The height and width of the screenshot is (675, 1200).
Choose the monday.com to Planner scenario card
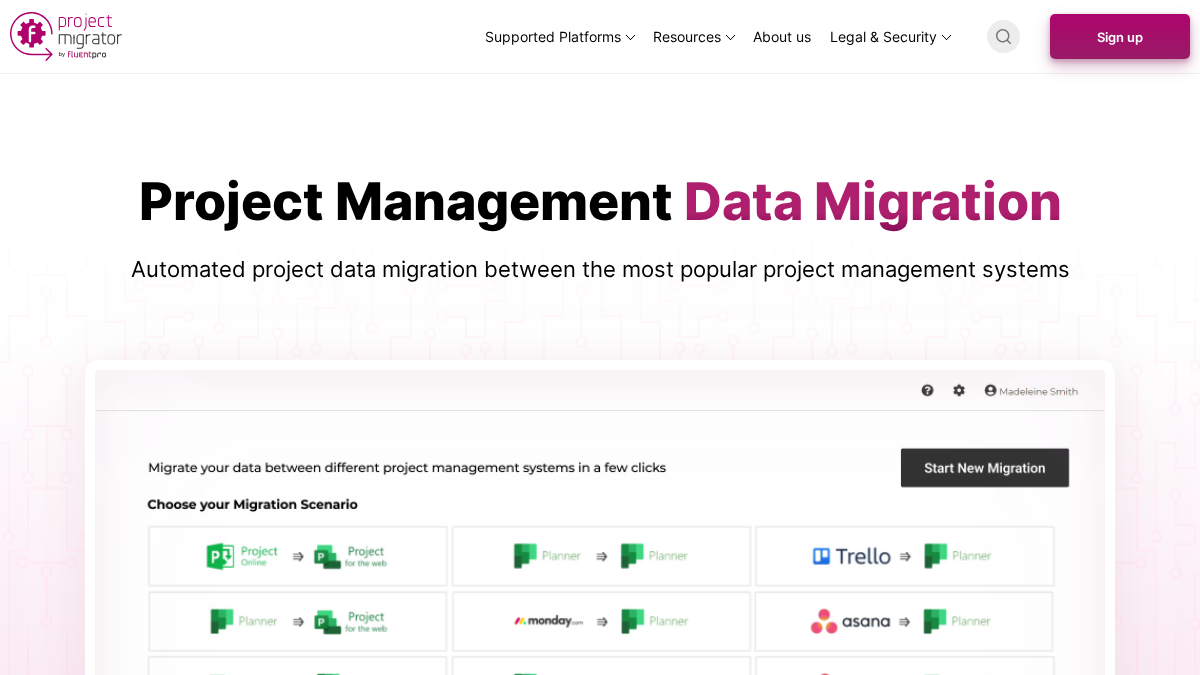point(601,621)
